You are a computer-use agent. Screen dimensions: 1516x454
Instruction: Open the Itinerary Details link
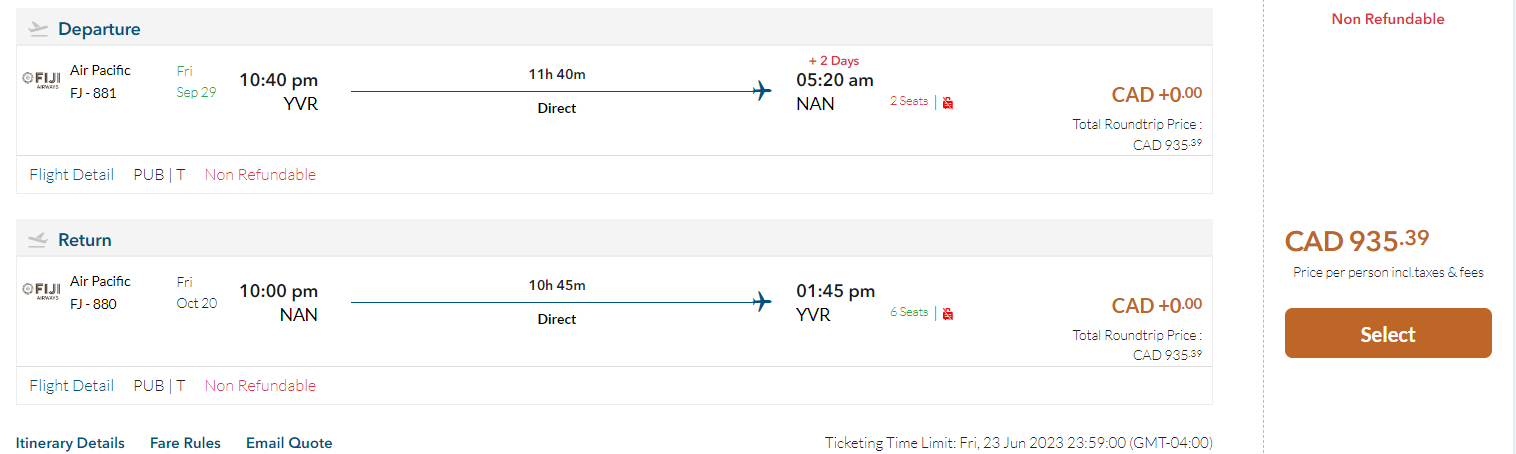pyautogui.click(x=70, y=443)
